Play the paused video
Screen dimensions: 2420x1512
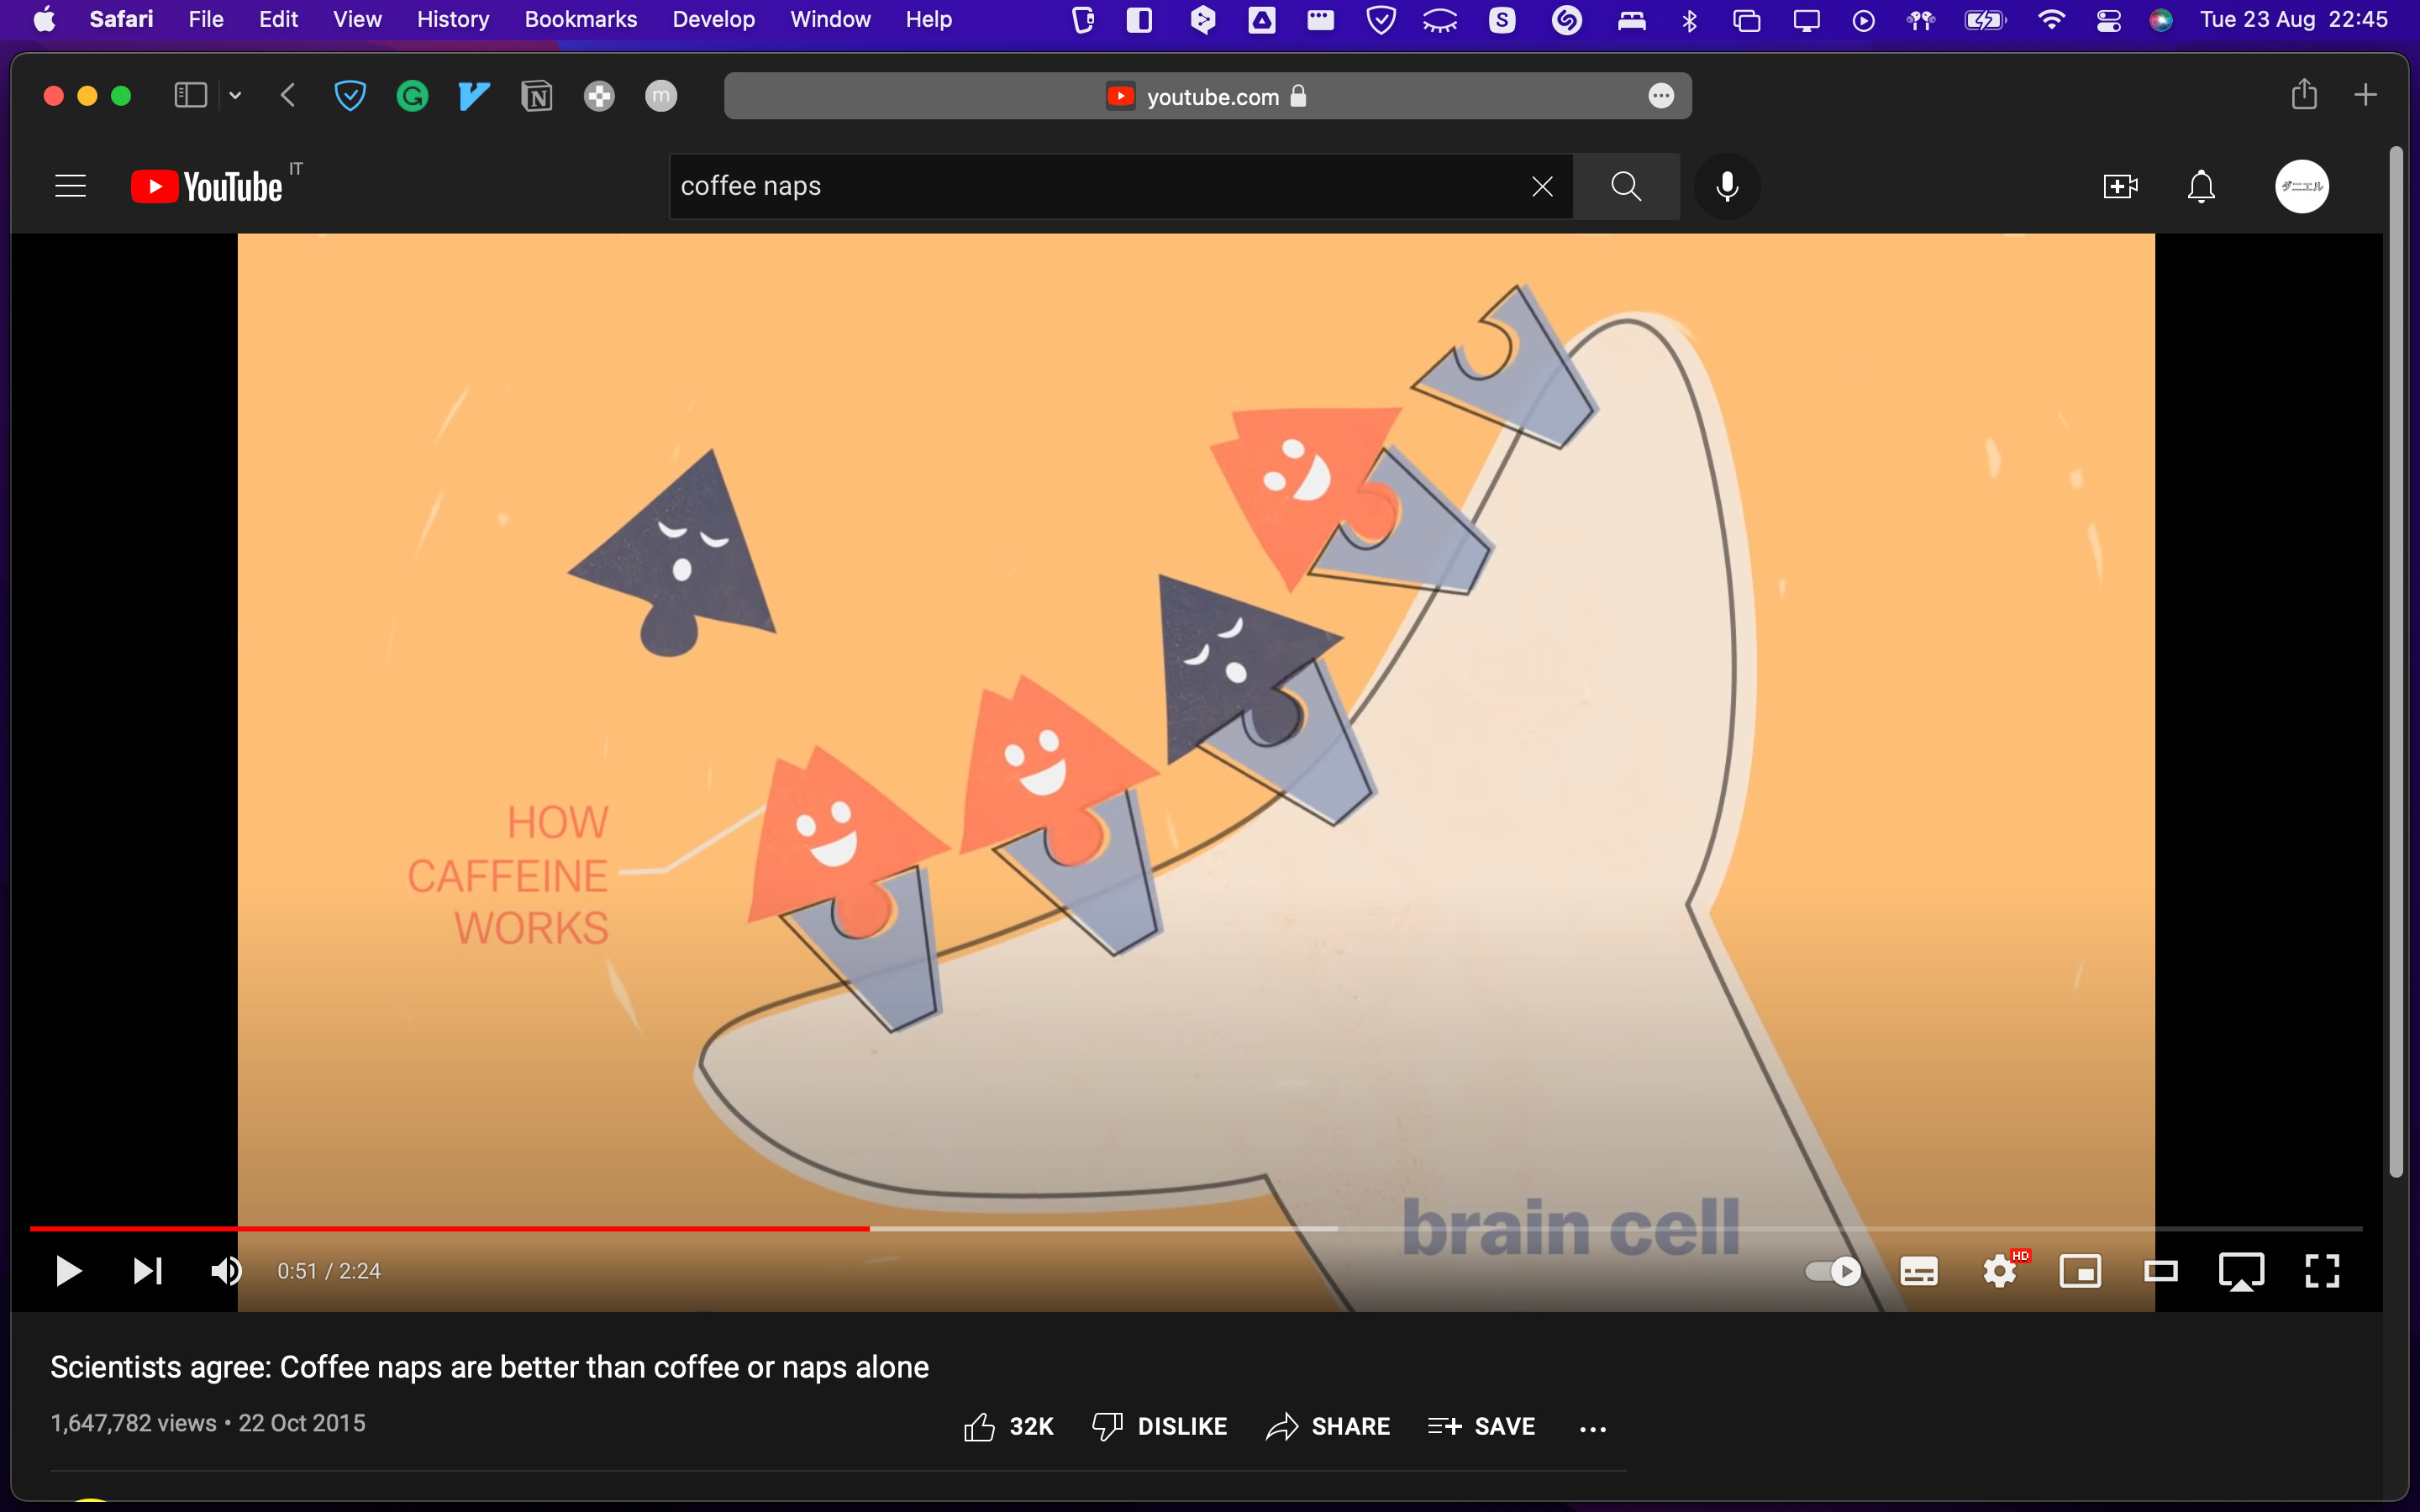coord(68,1271)
